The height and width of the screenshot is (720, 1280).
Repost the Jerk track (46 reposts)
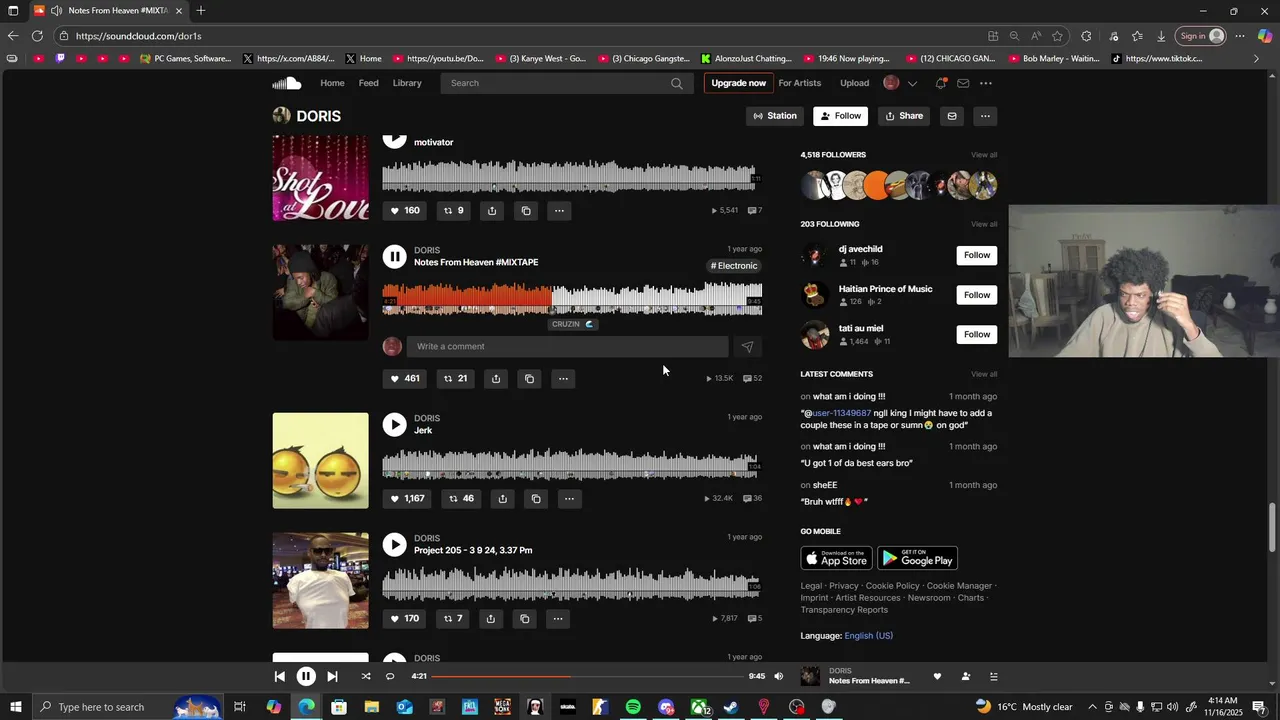(x=461, y=498)
